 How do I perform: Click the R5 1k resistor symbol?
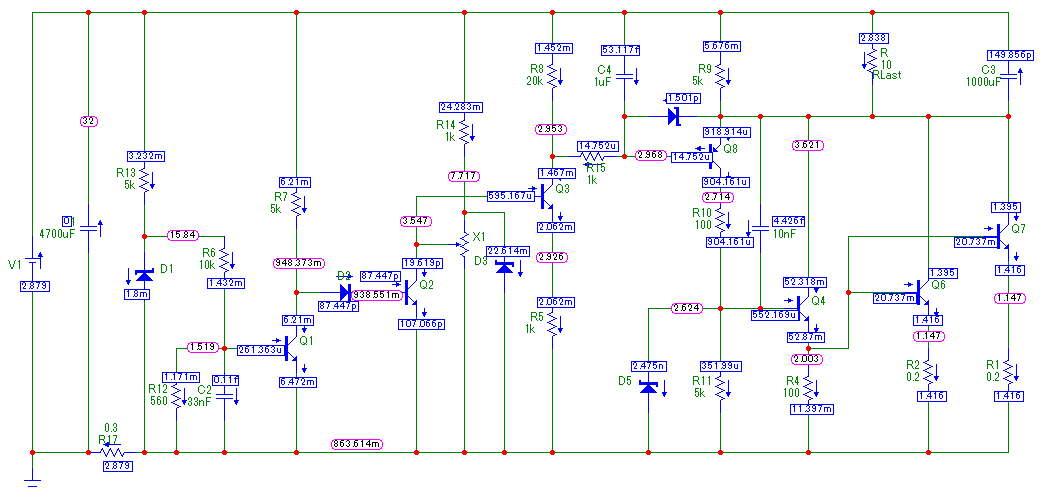pyautogui.click(x=552, y=323)
